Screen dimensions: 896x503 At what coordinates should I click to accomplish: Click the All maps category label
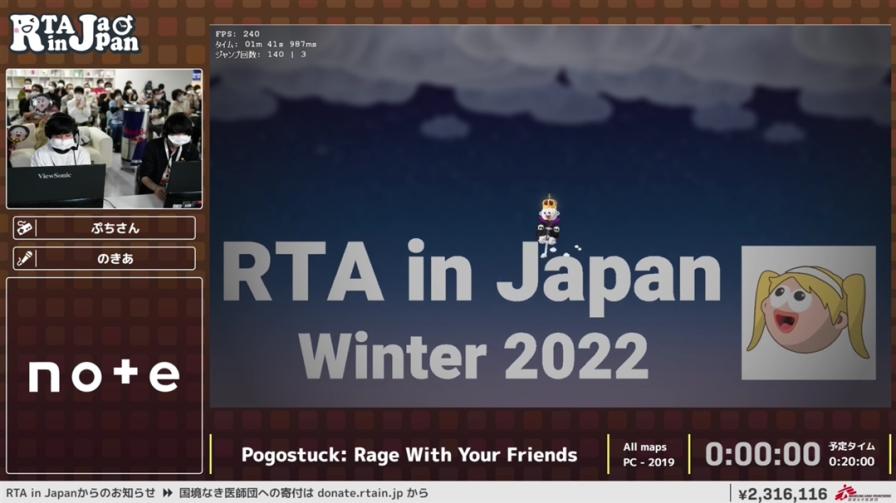click(x=645, y=447)
